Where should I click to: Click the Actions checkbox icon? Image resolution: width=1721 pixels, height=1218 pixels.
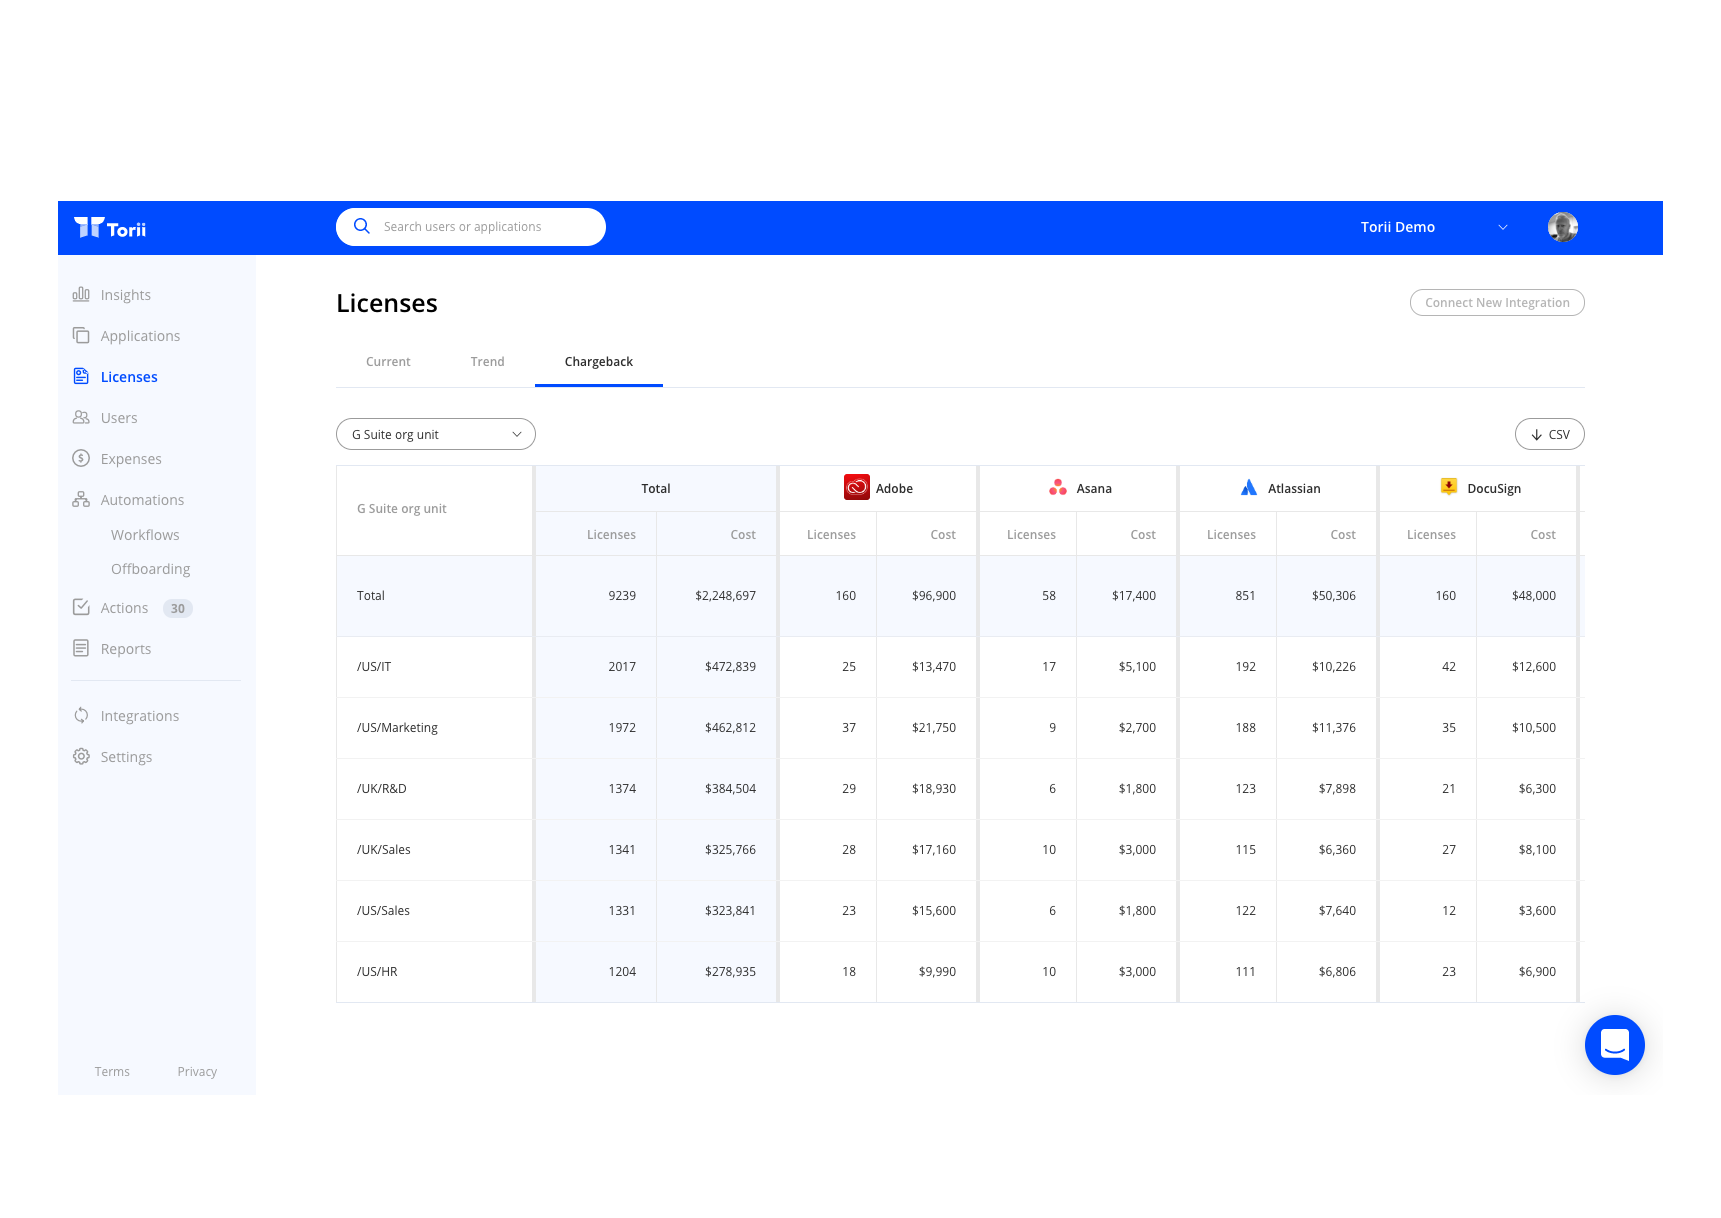point(81,607)
